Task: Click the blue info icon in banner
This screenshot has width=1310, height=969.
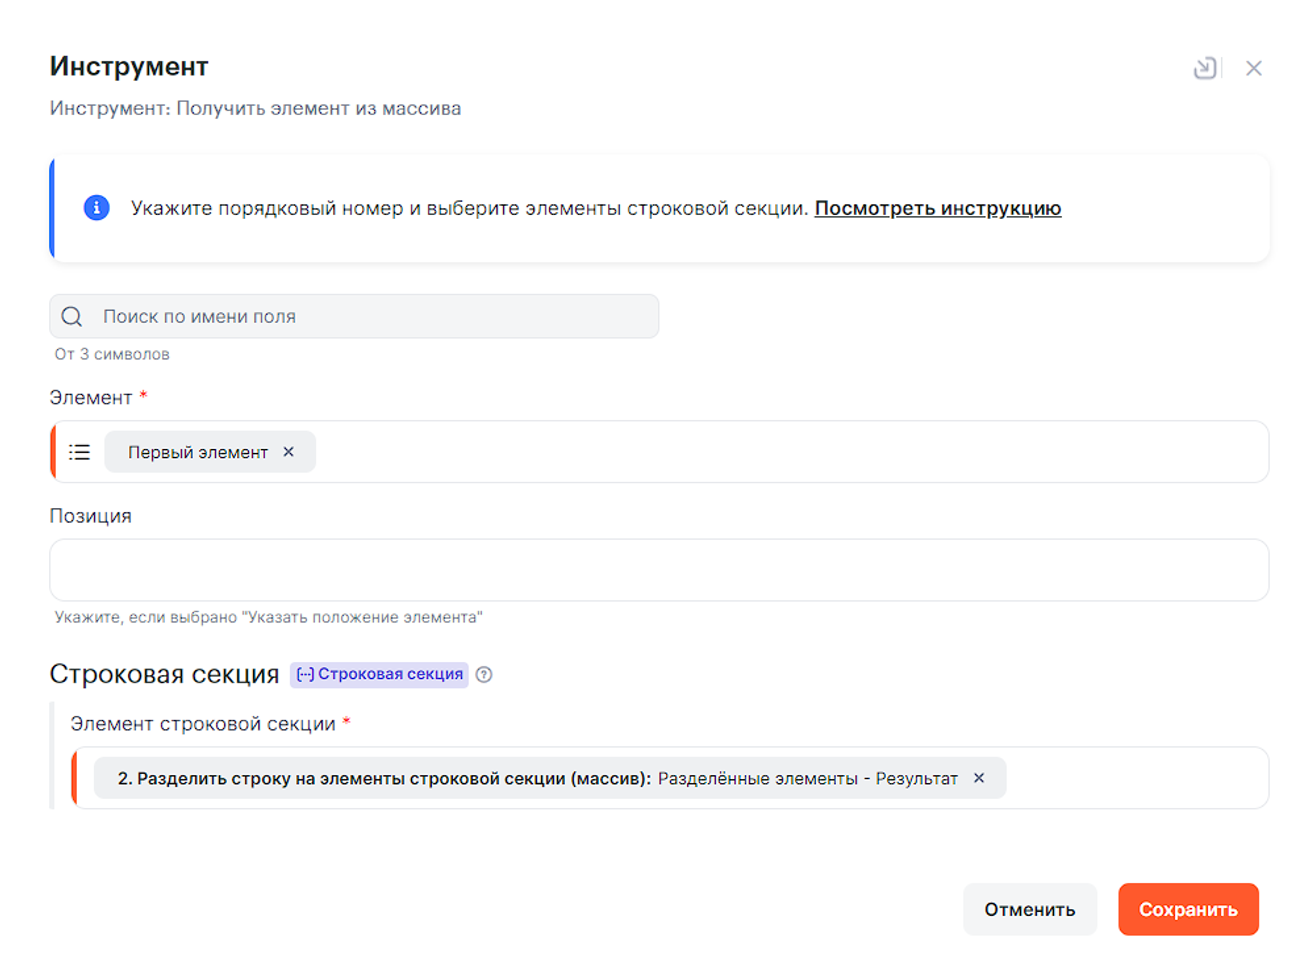Action: click(96, 208)
